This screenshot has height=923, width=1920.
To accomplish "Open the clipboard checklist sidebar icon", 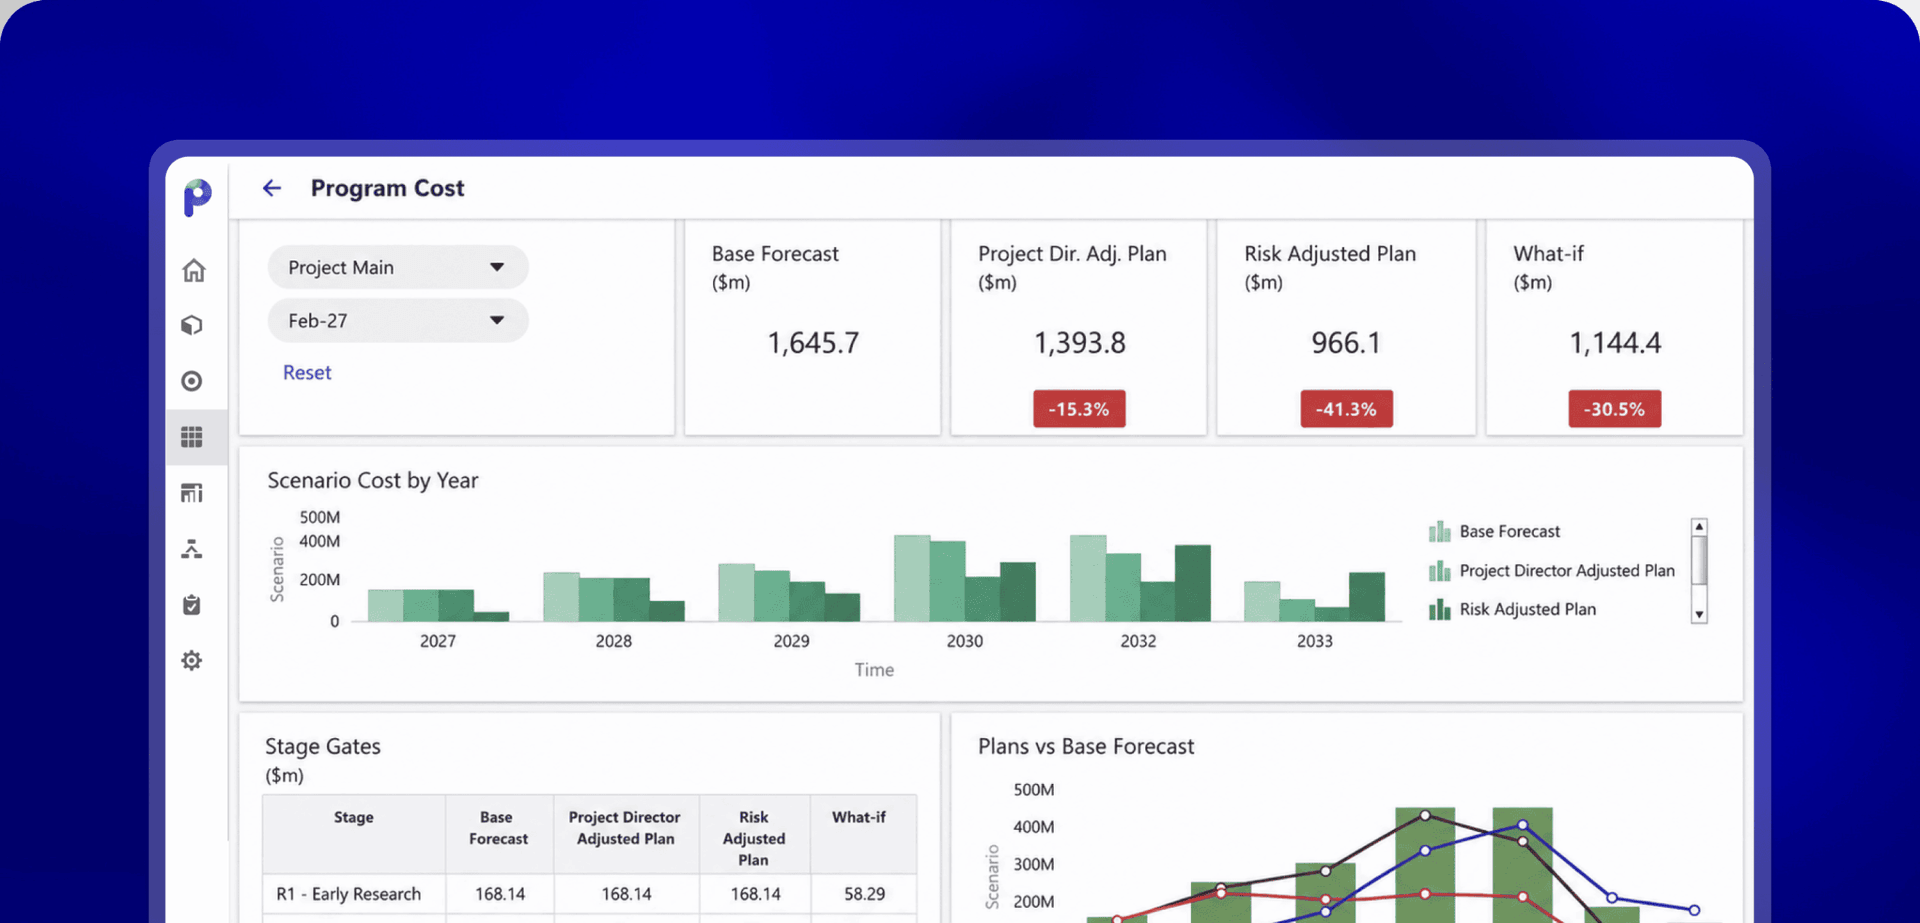I will 192,605.
